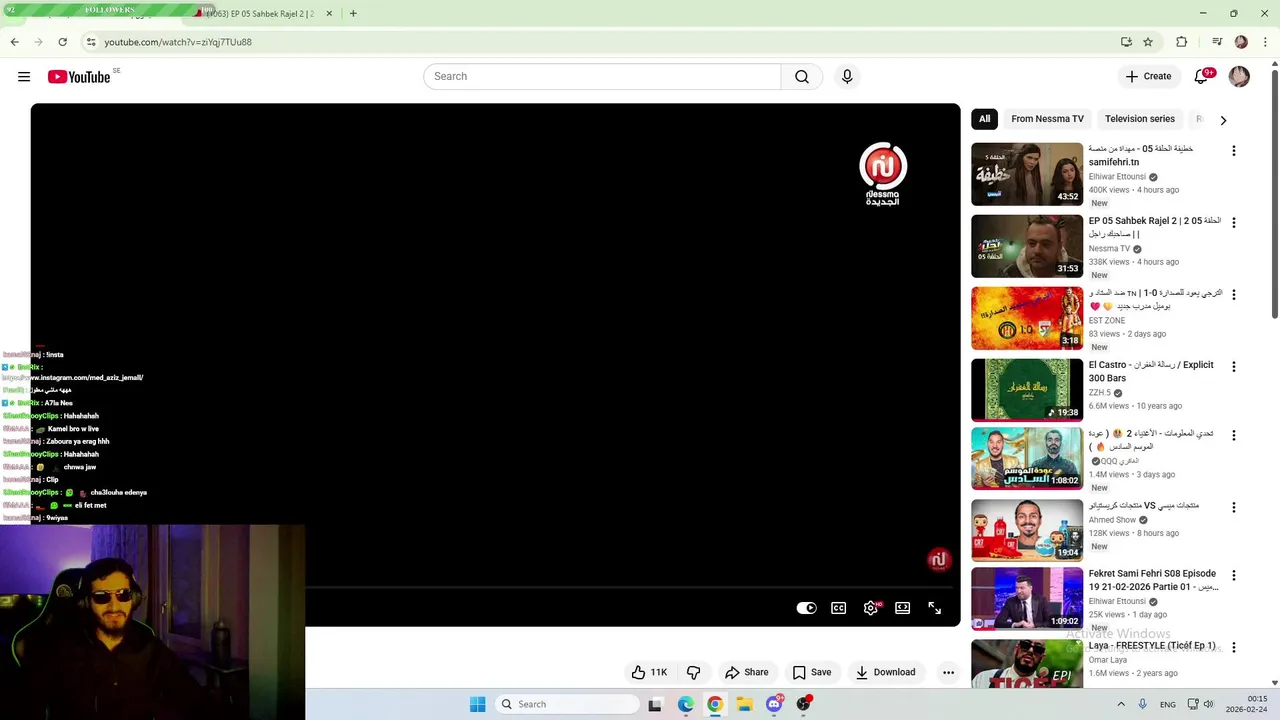Screen dimensions: 1280x720
Task: Open Fekret Sami Fehri S08 Episode title
Action: point(1154,581)
